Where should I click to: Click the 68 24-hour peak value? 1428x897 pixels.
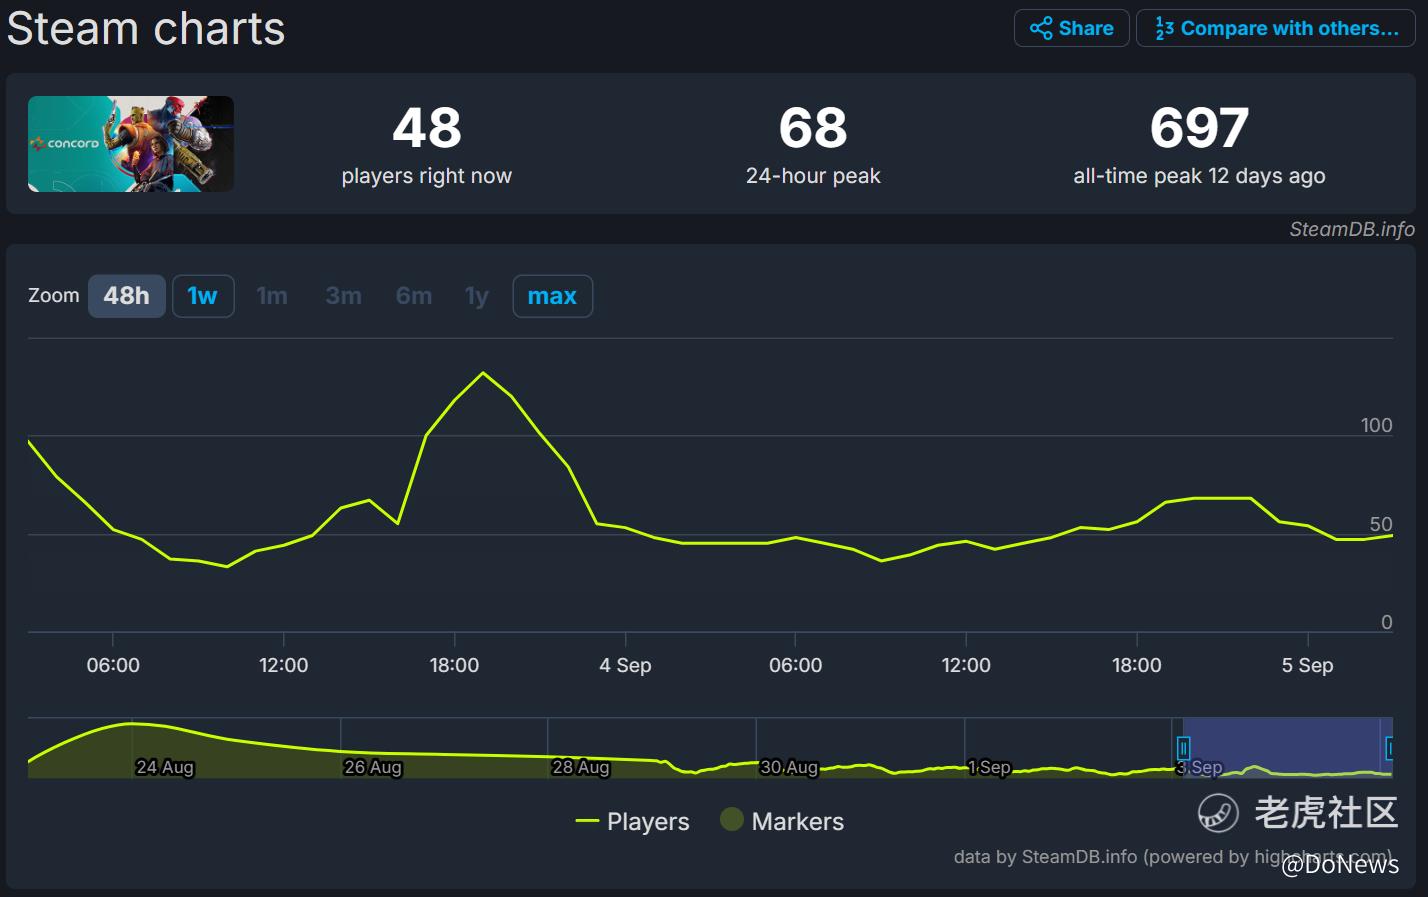pos(813,128)
